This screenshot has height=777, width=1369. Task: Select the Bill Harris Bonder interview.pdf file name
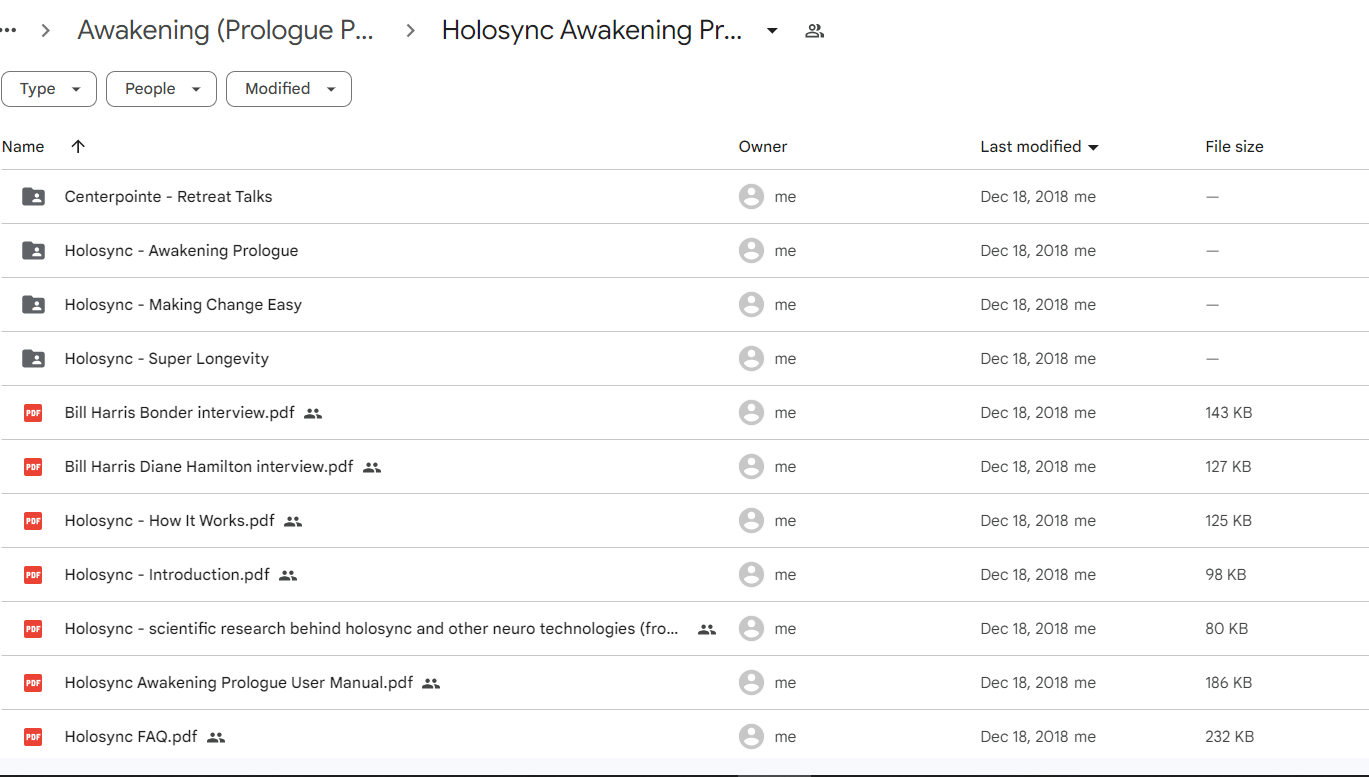tap(180, 413)
